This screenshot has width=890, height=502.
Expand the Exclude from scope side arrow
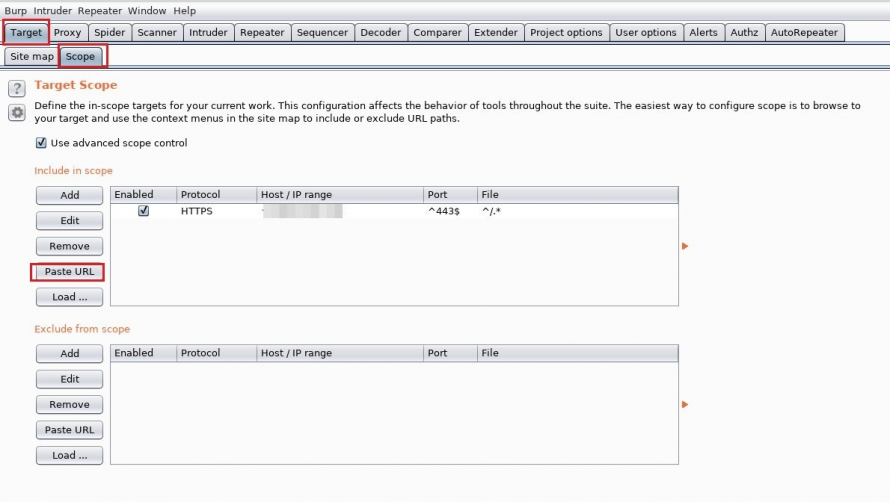(x=685, y=404)
